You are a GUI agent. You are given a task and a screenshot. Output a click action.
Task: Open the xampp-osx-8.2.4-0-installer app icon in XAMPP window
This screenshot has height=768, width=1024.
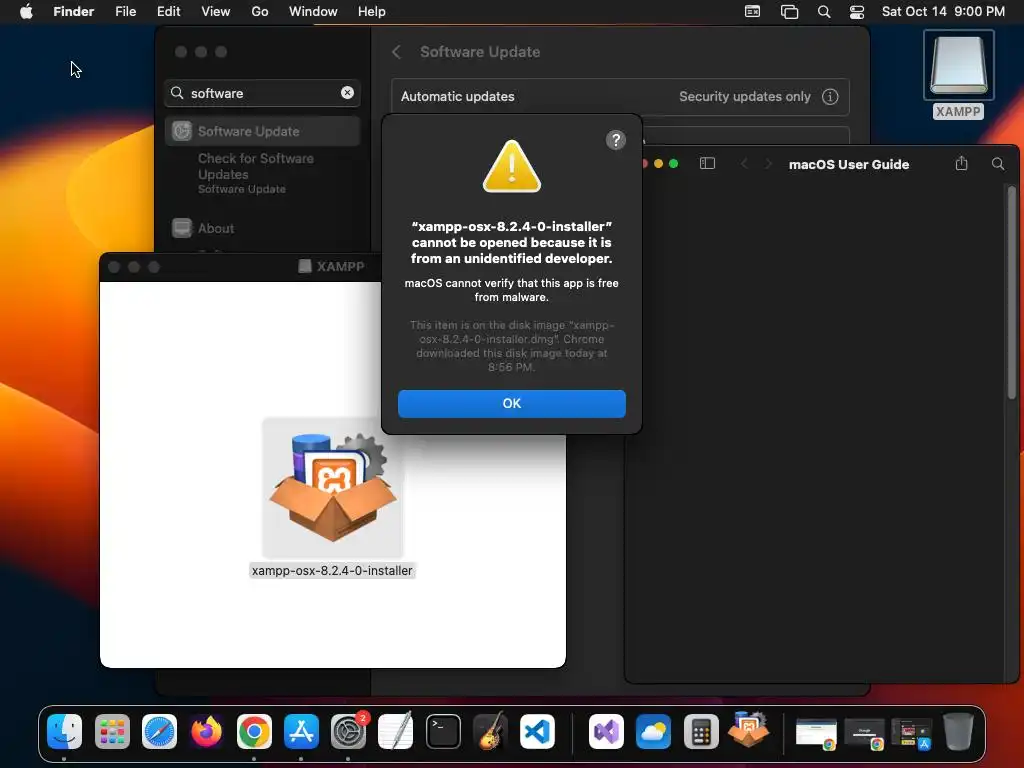click(x=332, y=488)
